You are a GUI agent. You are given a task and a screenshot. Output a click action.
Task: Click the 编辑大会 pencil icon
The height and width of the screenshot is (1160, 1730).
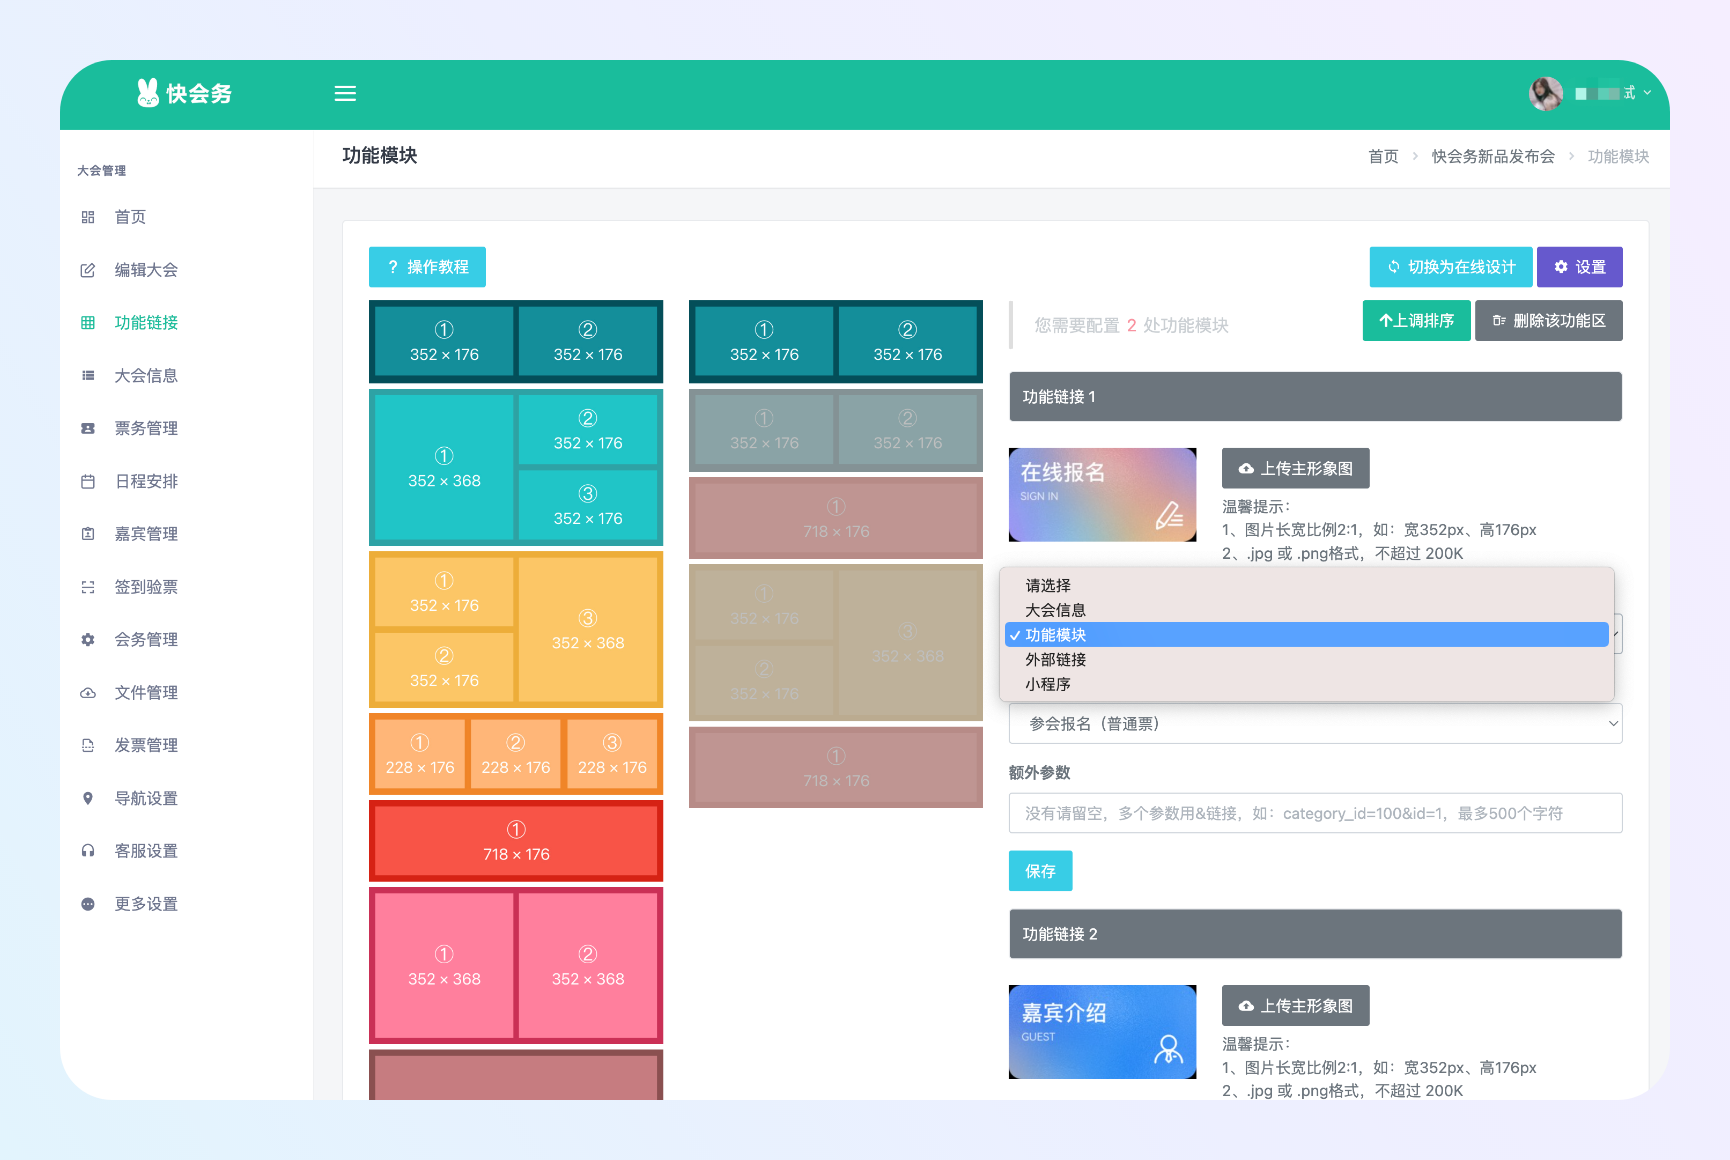(88, 270)
